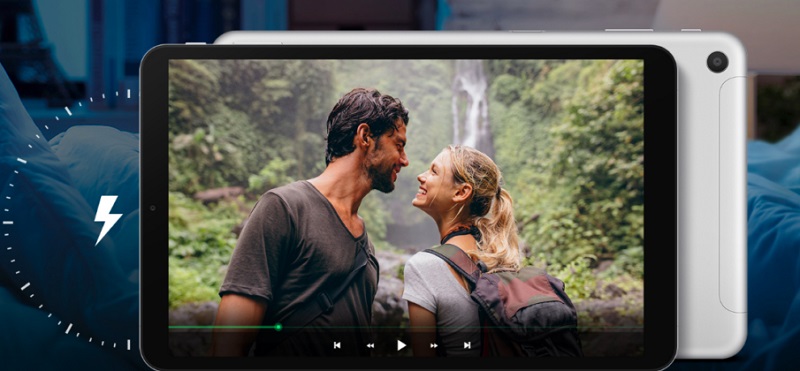The width and height of the screenshot is (800, 371).
Task: Click the rear camera lens on the tablet back
Action: (x=717, y=62)
